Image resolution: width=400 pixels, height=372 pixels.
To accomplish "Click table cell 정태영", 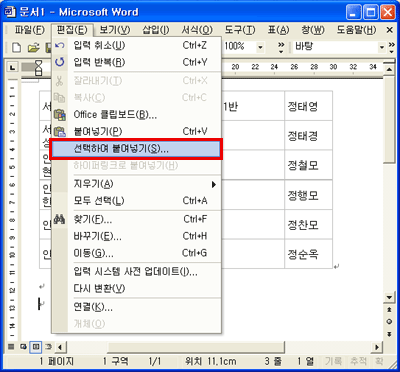I will pos(308,106).
